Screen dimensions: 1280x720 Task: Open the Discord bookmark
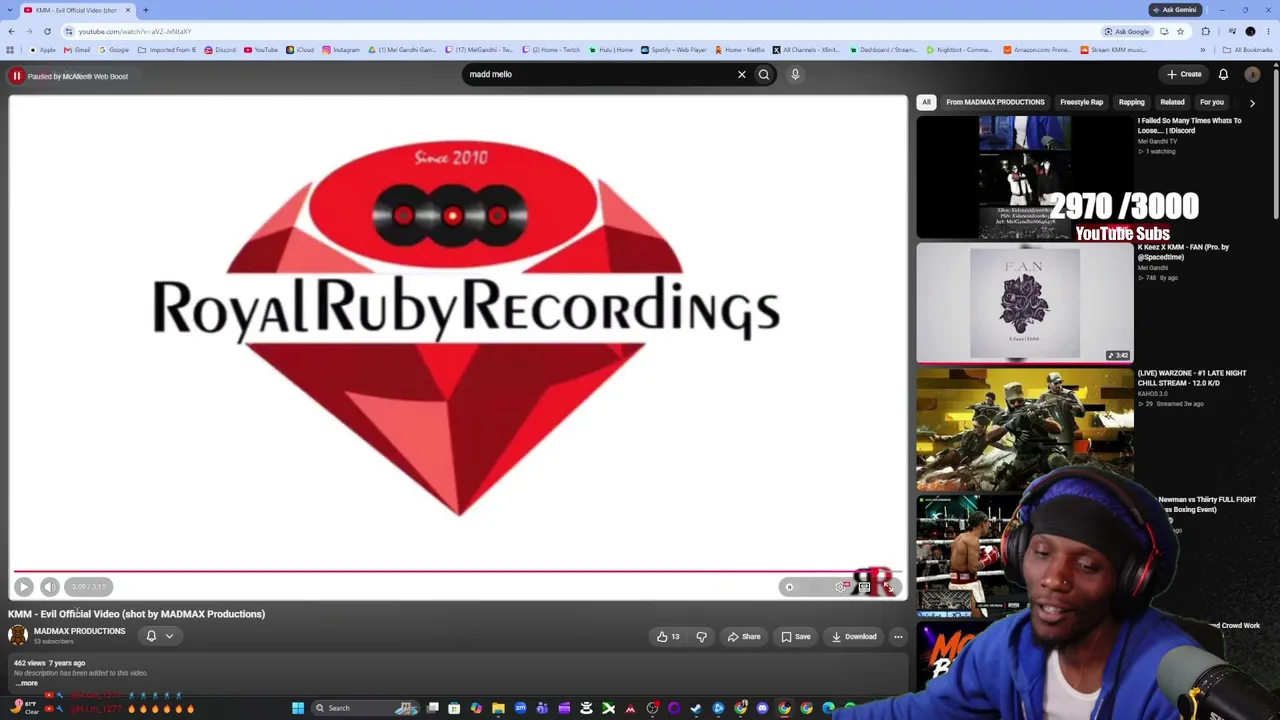pyautogui.click(x=220, y=50)
